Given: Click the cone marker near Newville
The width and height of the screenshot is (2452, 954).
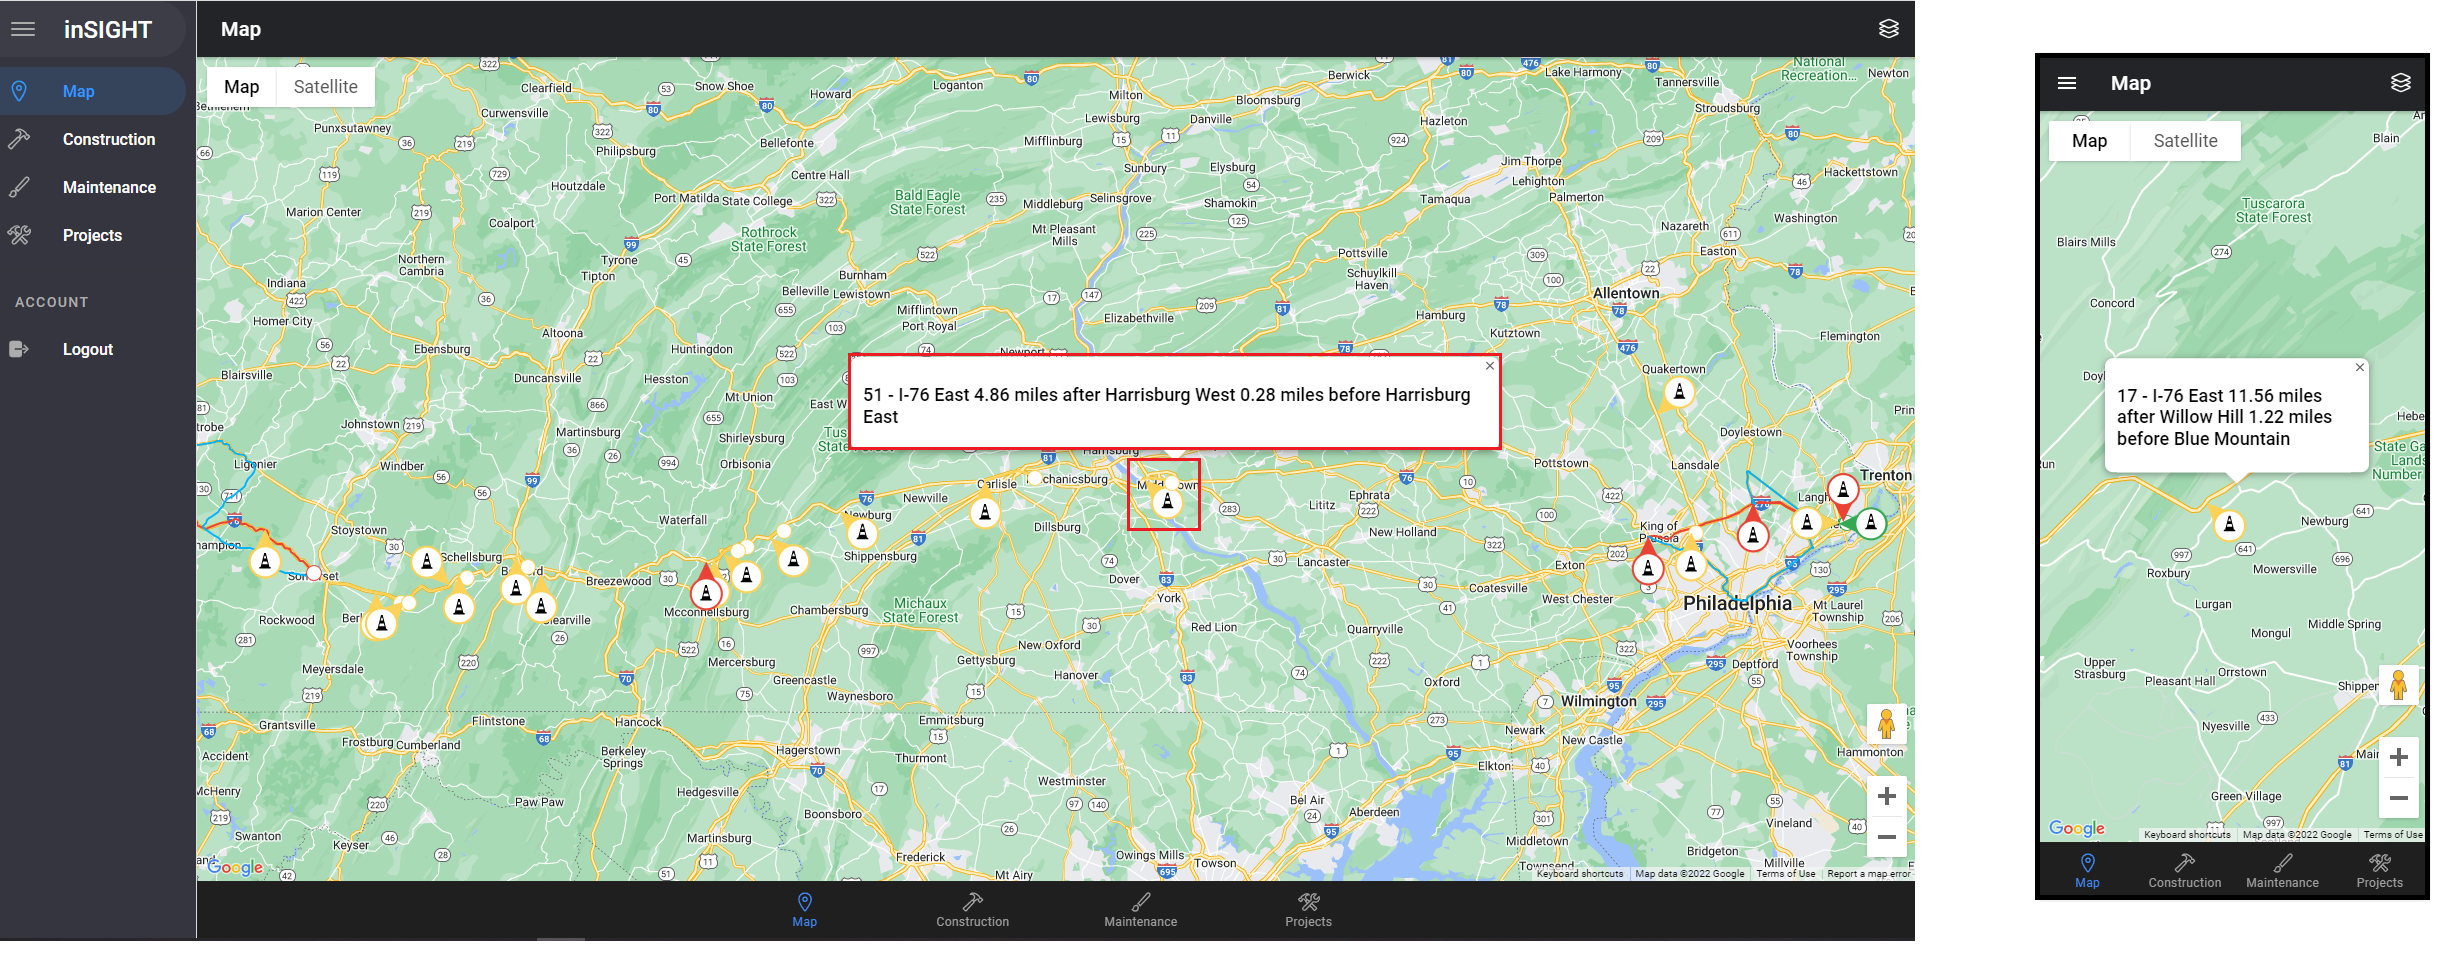Looking at the screenshot, I should pyautogui.click(x=862, y=533).
